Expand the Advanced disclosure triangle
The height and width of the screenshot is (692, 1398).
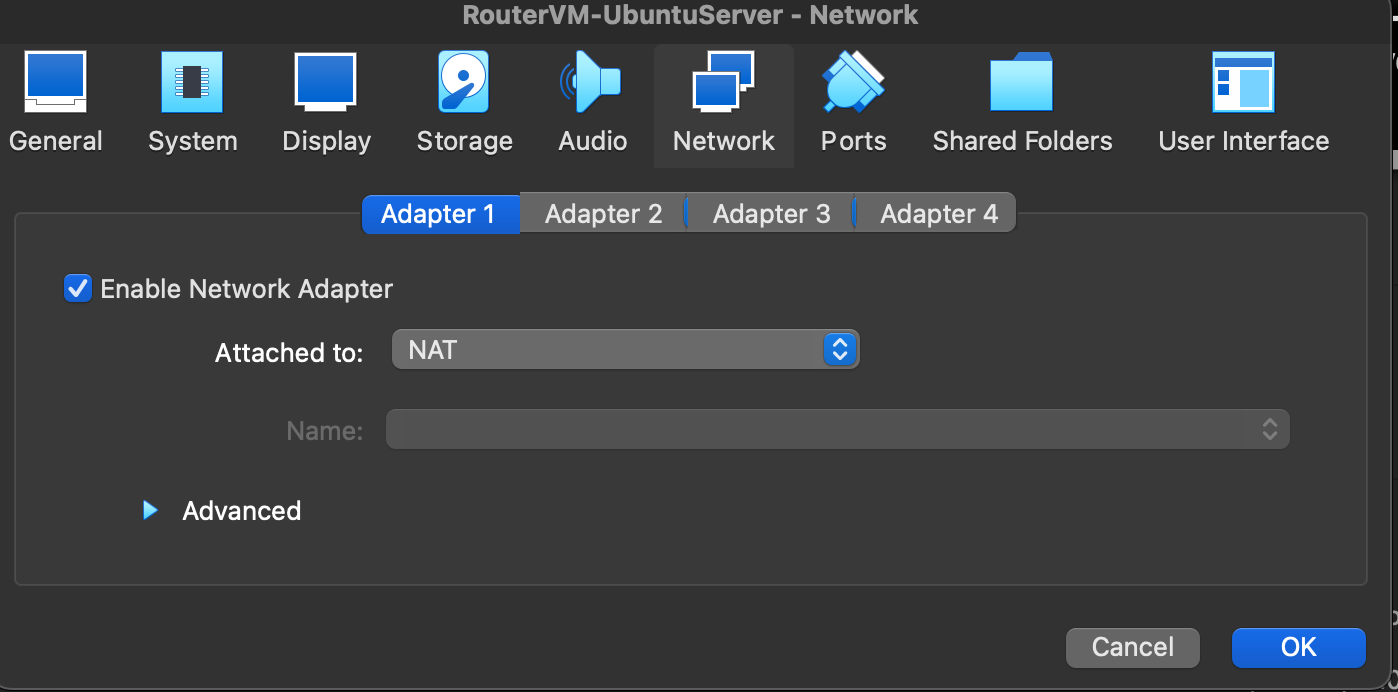(x=150, y=511)
